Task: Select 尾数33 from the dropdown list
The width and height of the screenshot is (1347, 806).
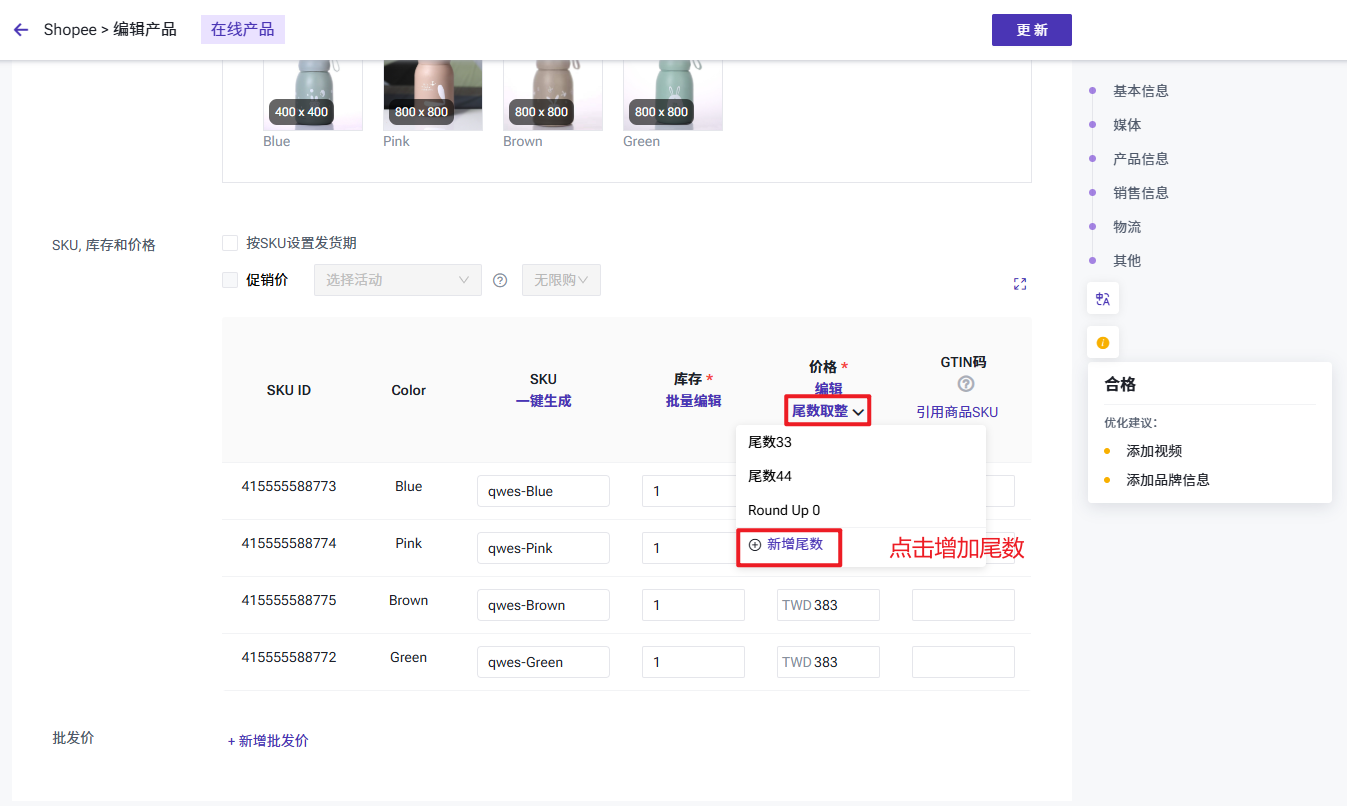Action: click(x=770, y=442)
